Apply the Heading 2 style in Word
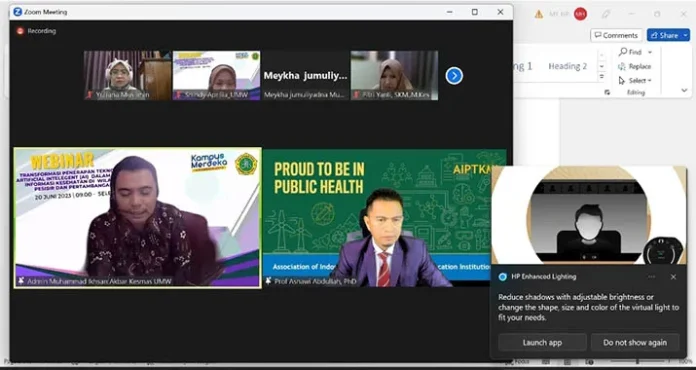The width and height of the screenshot is (696, 370). tap(567, 67)
